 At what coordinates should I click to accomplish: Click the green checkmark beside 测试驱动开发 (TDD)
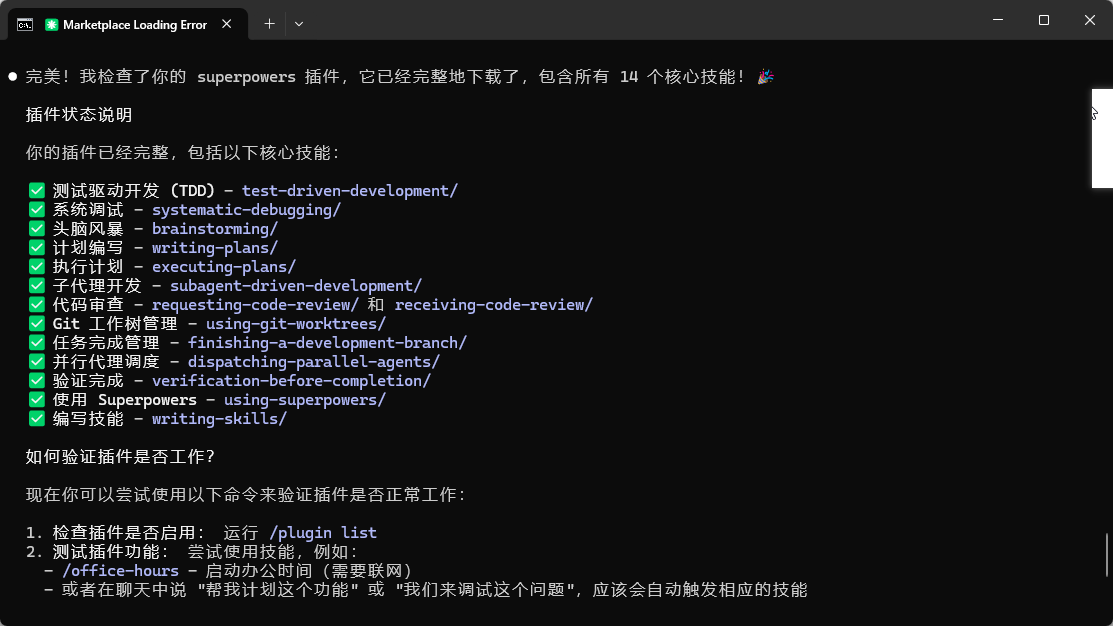click(37, 191)
